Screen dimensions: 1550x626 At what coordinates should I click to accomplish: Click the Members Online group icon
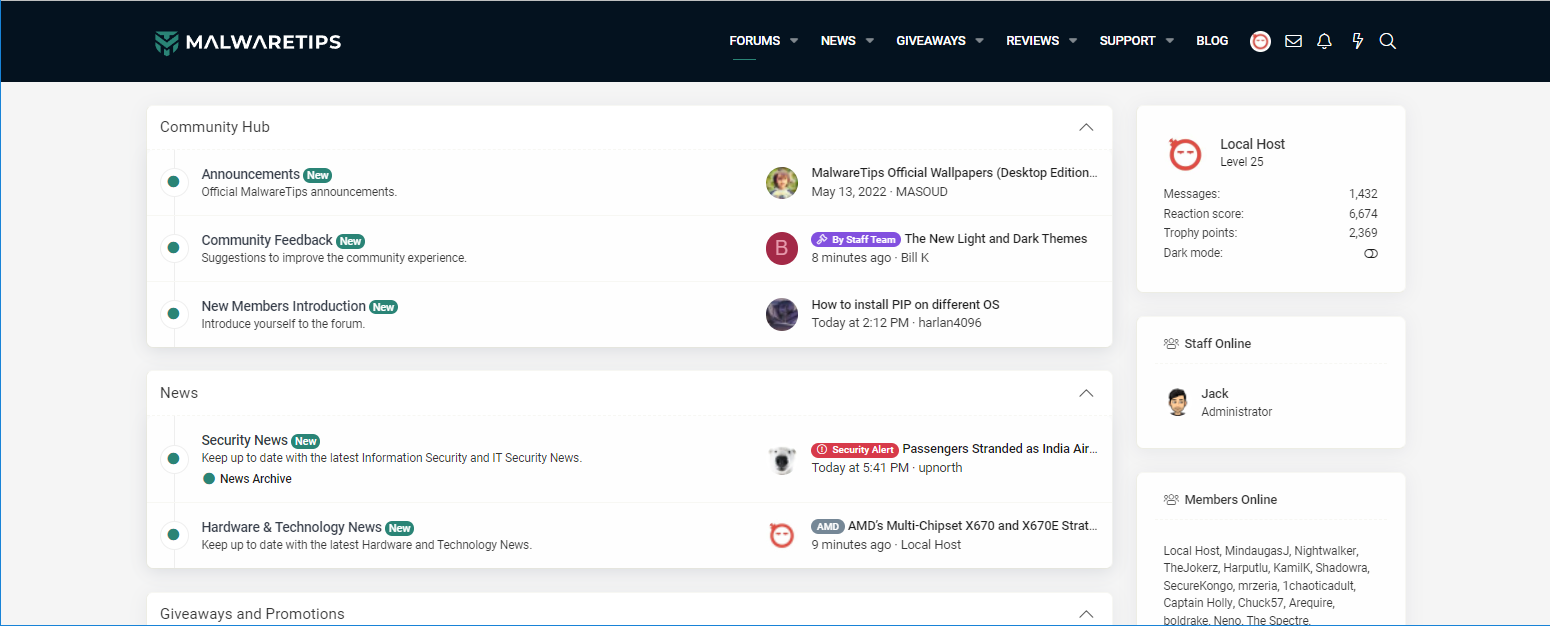[1171, 500]
